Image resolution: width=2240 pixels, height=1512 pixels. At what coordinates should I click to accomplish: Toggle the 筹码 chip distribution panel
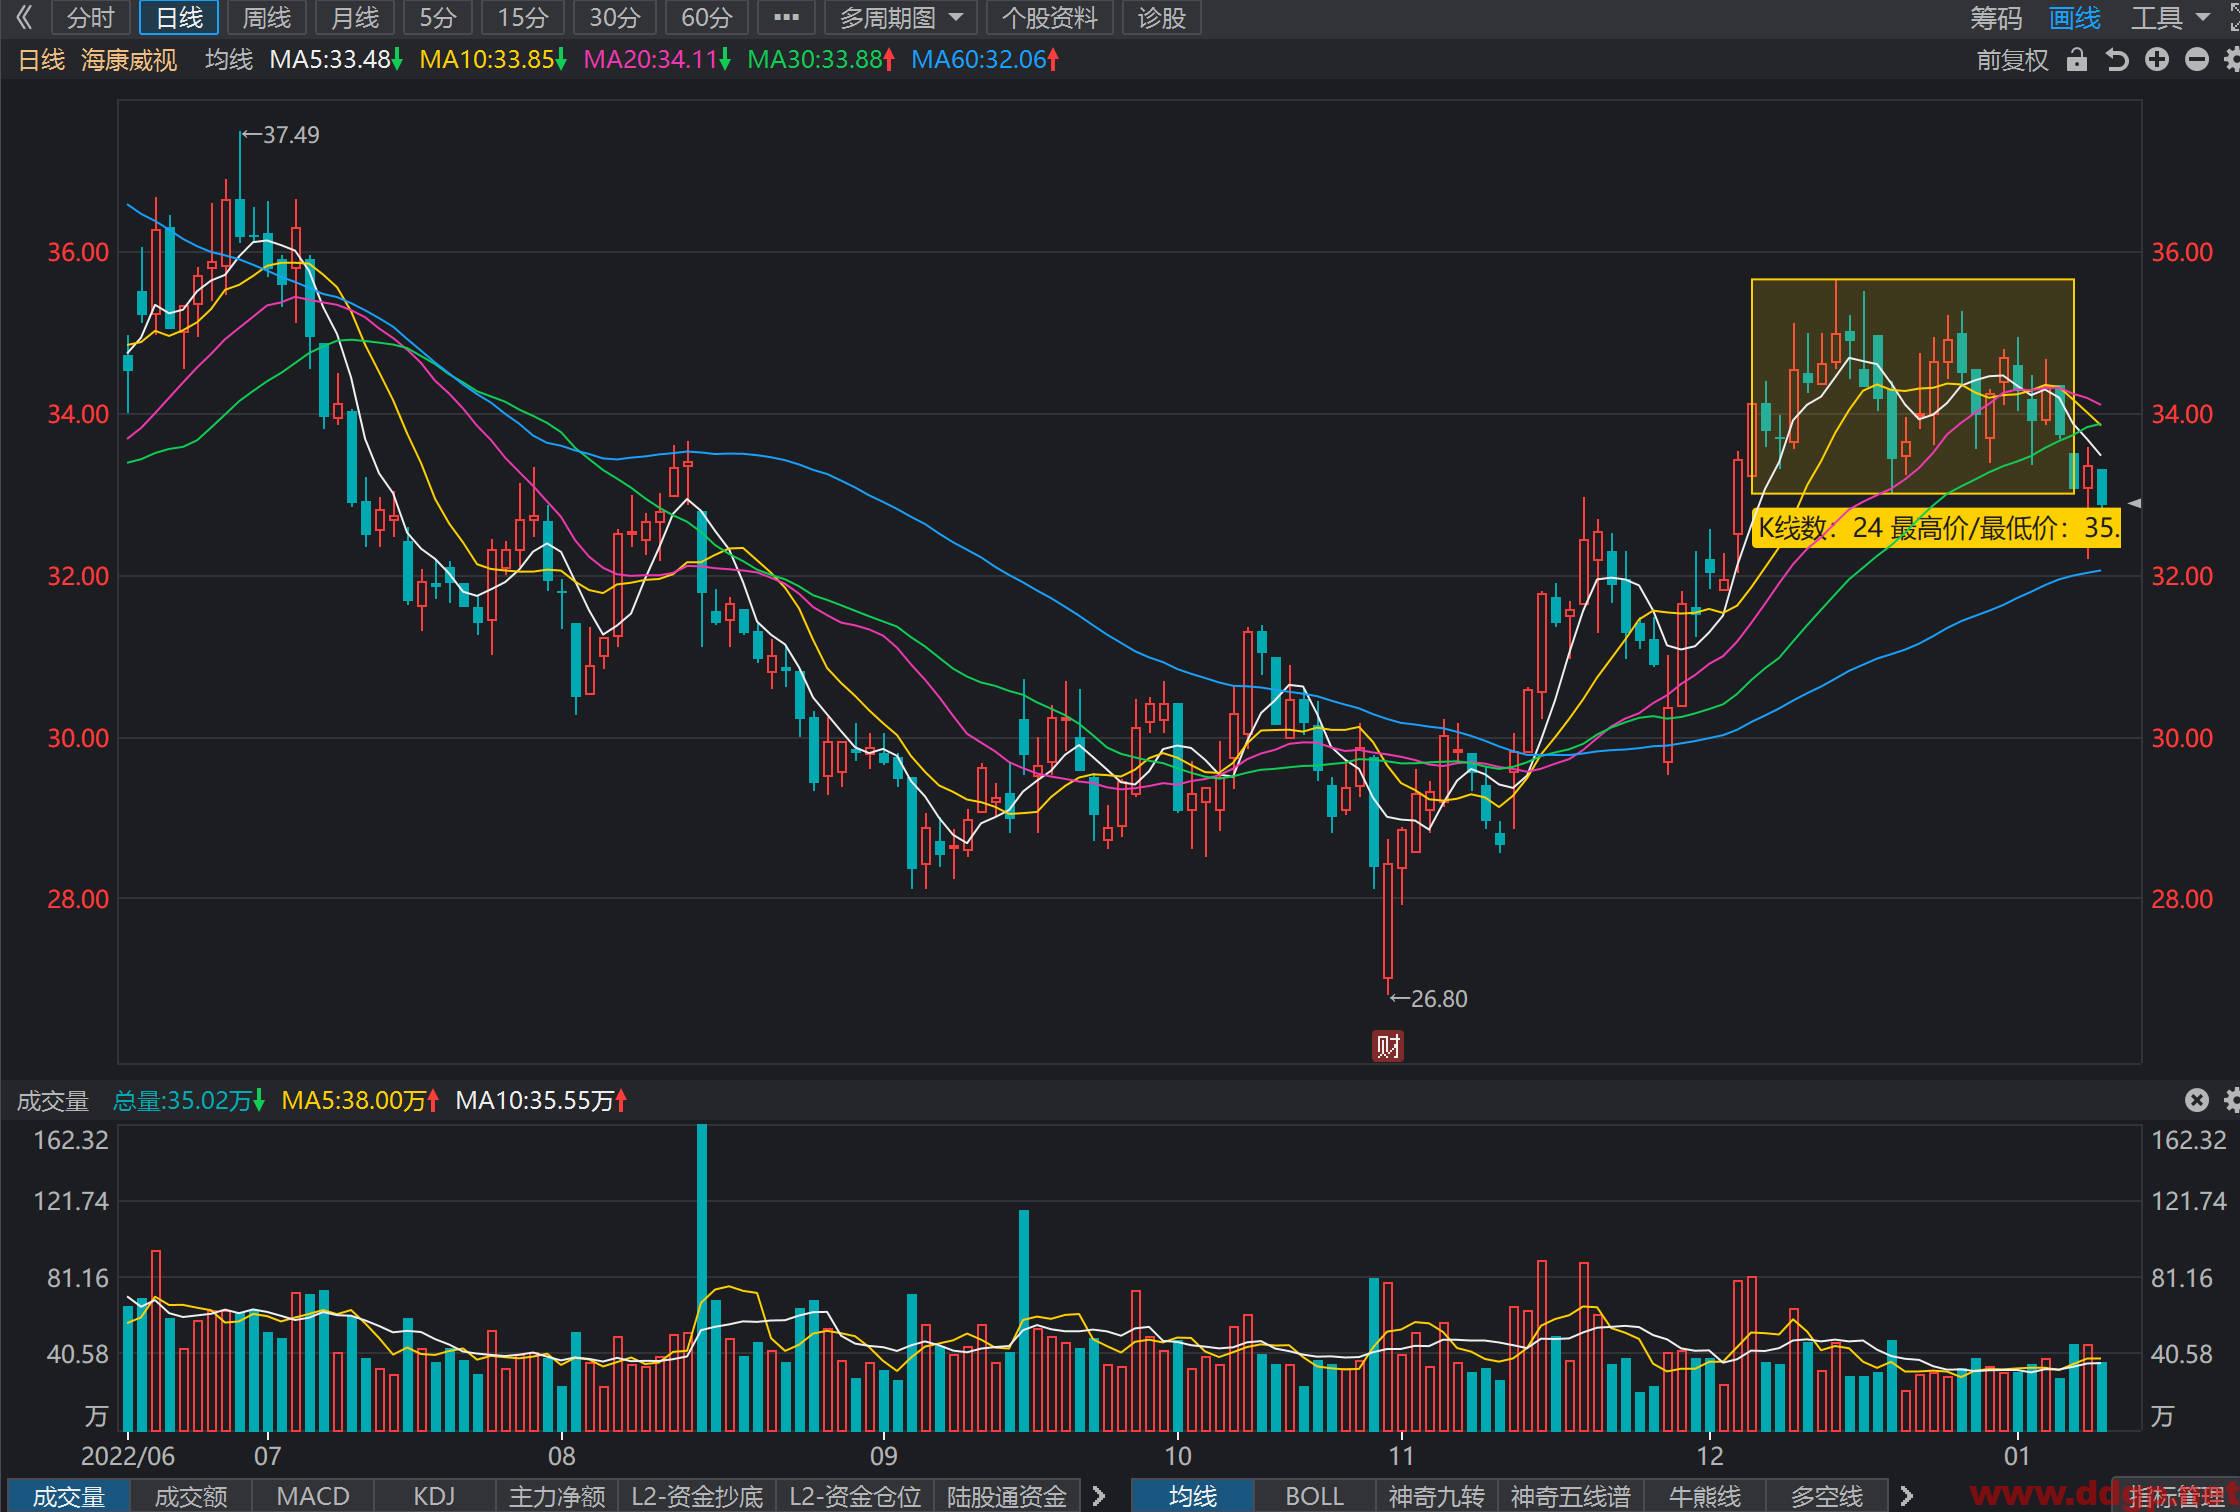pyautogui.click(x=1995, y=18)
